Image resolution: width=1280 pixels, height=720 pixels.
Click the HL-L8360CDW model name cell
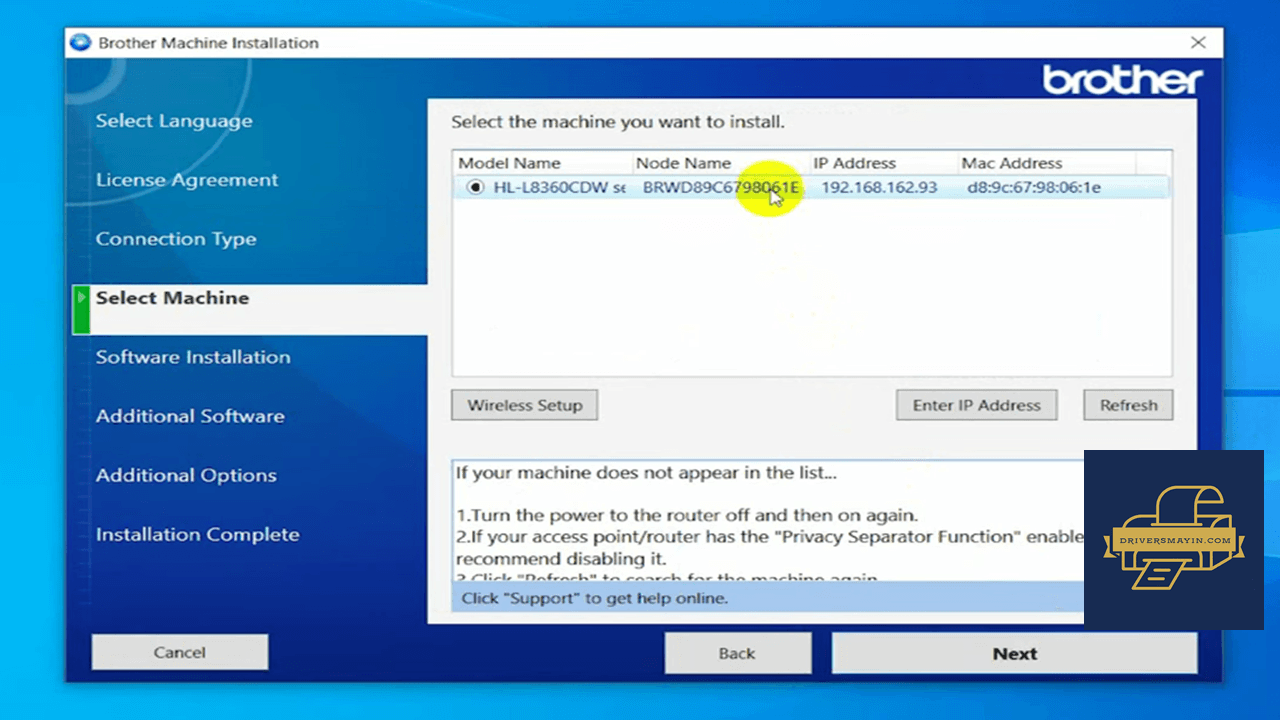pos(560,187)
